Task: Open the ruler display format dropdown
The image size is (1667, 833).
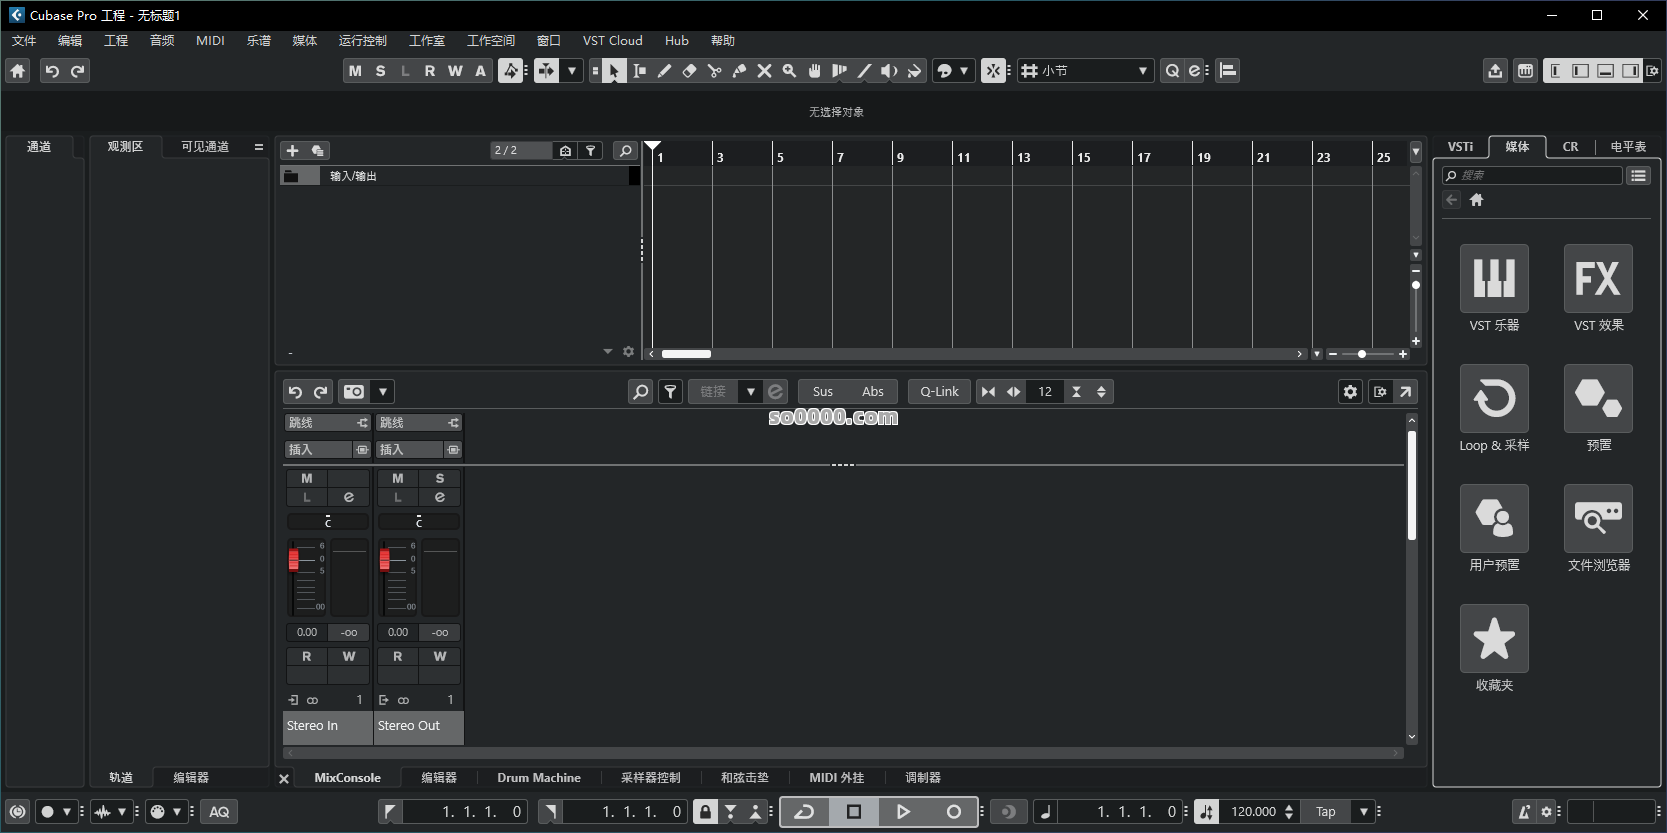Action: click(x=1415, y=152)
